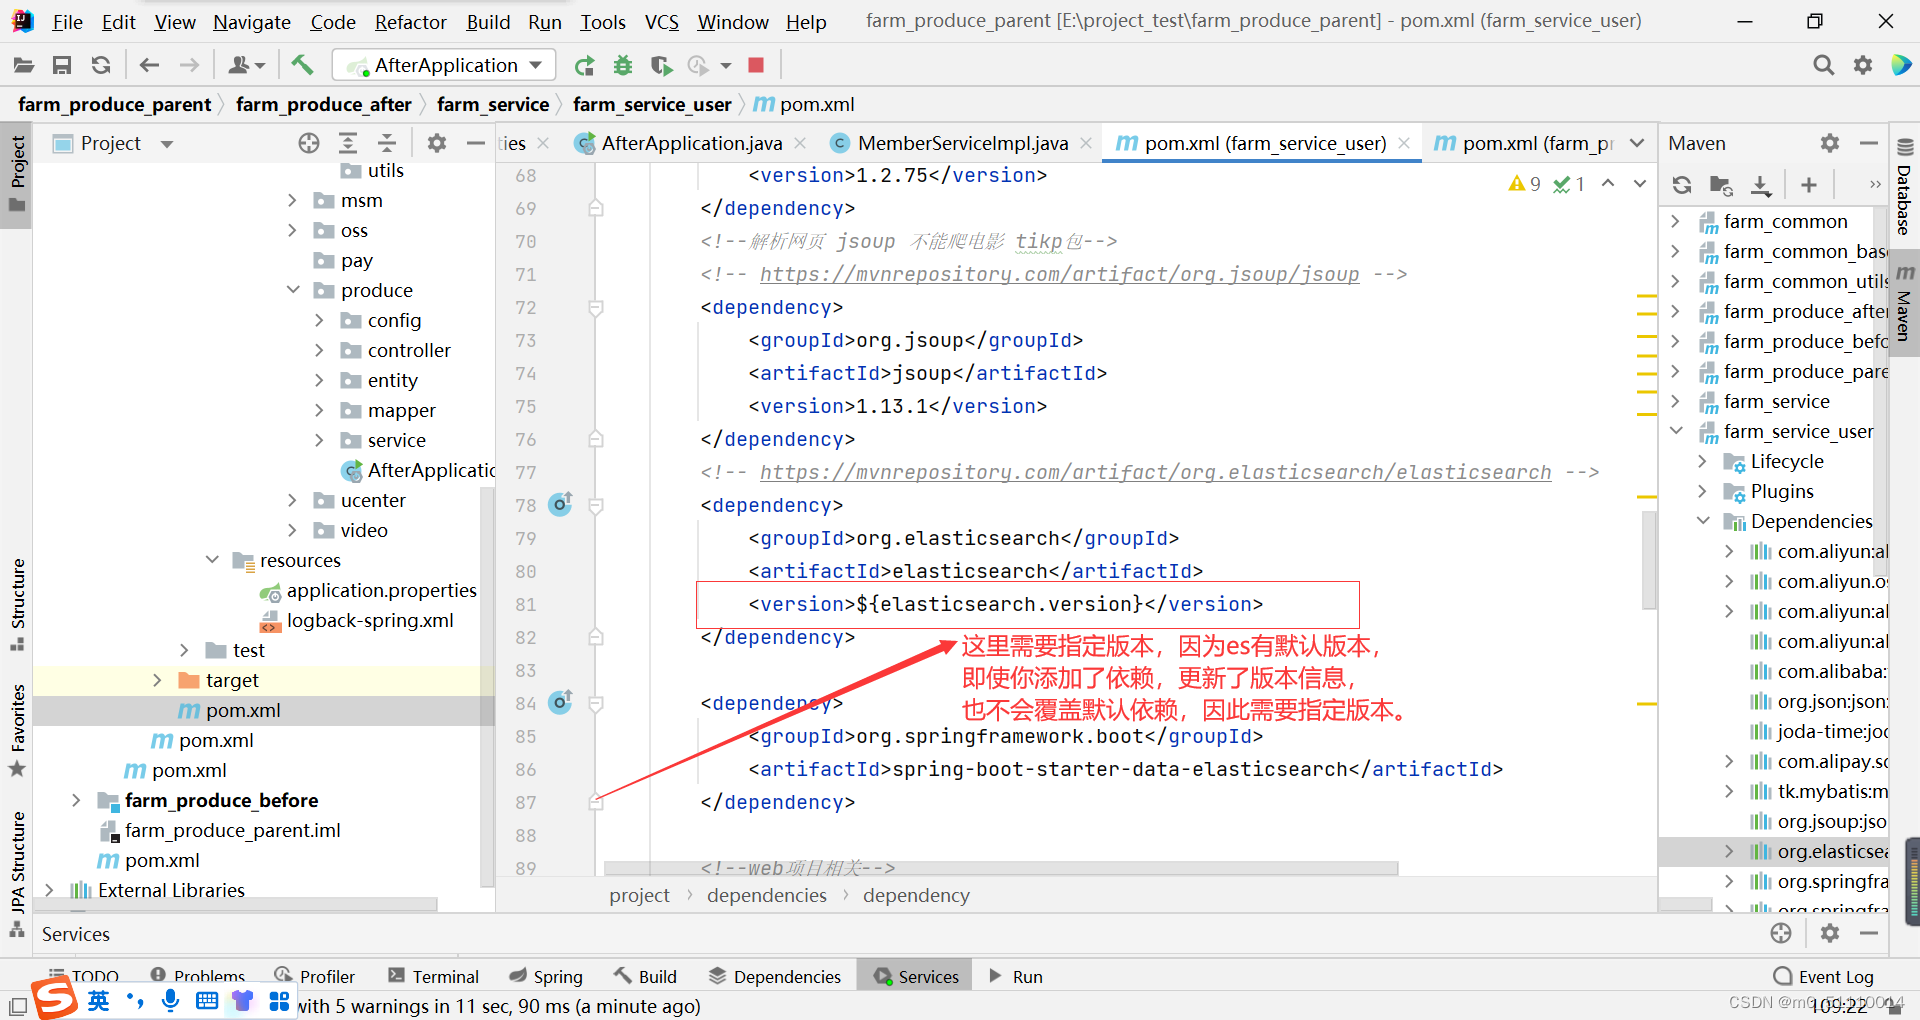Viewport: 1920px width, 1020px height.
Task: Open Terminal tool window
Action: click(x=433, y=976)
